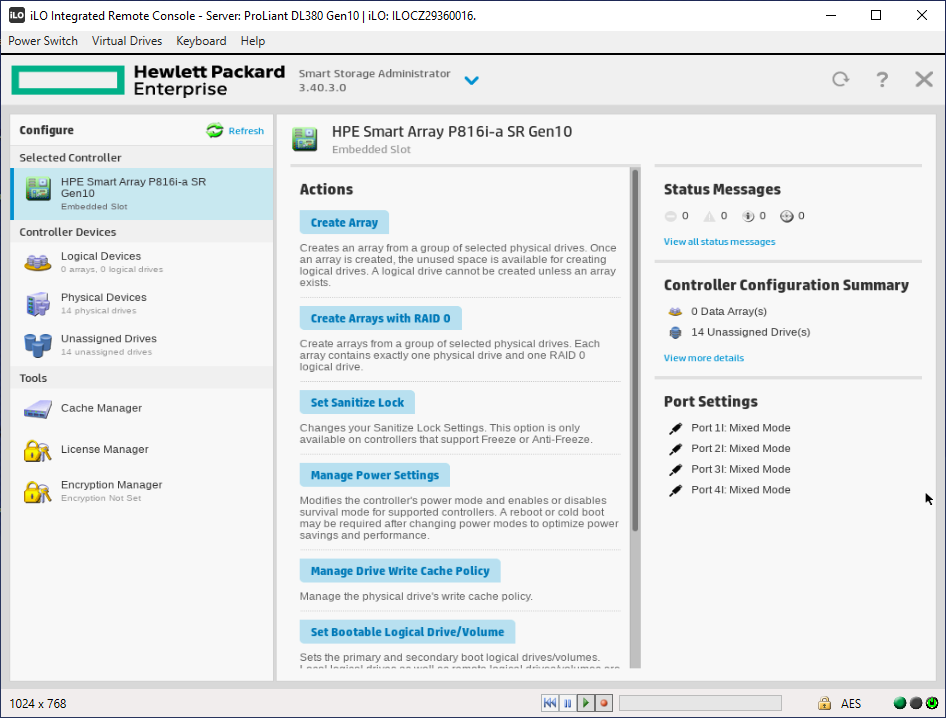This screenshot has width=946, height=718.
Task: Select HPE Smart Array P816i-a controller in sidebar
Action: pyautogui.click(x=142, y=194)
